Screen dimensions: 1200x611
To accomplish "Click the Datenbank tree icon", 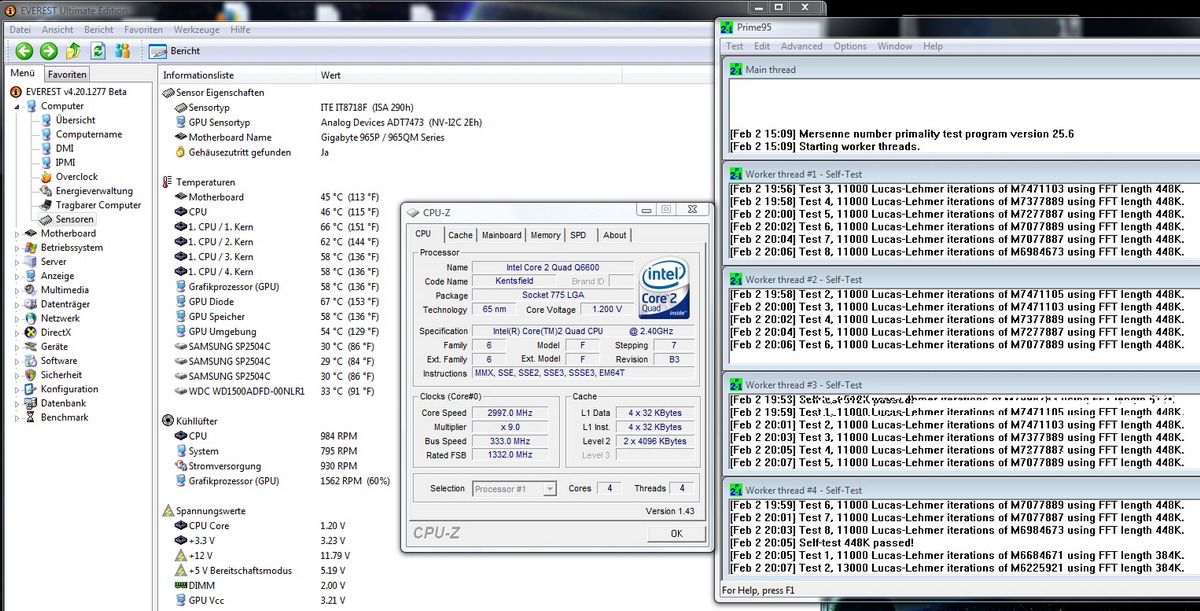I will (31, 403).
